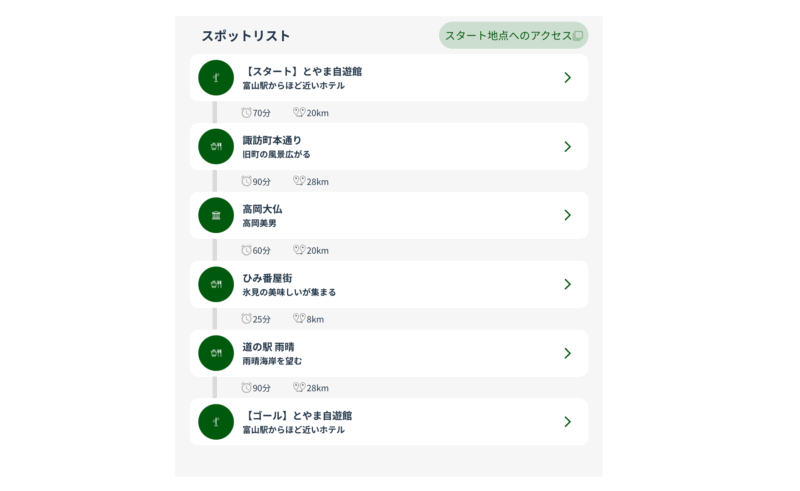This screenshot has height=491, width=800.
Task: Click the green icon for ゴール とやま自遊館
Action: pos(216,422)
